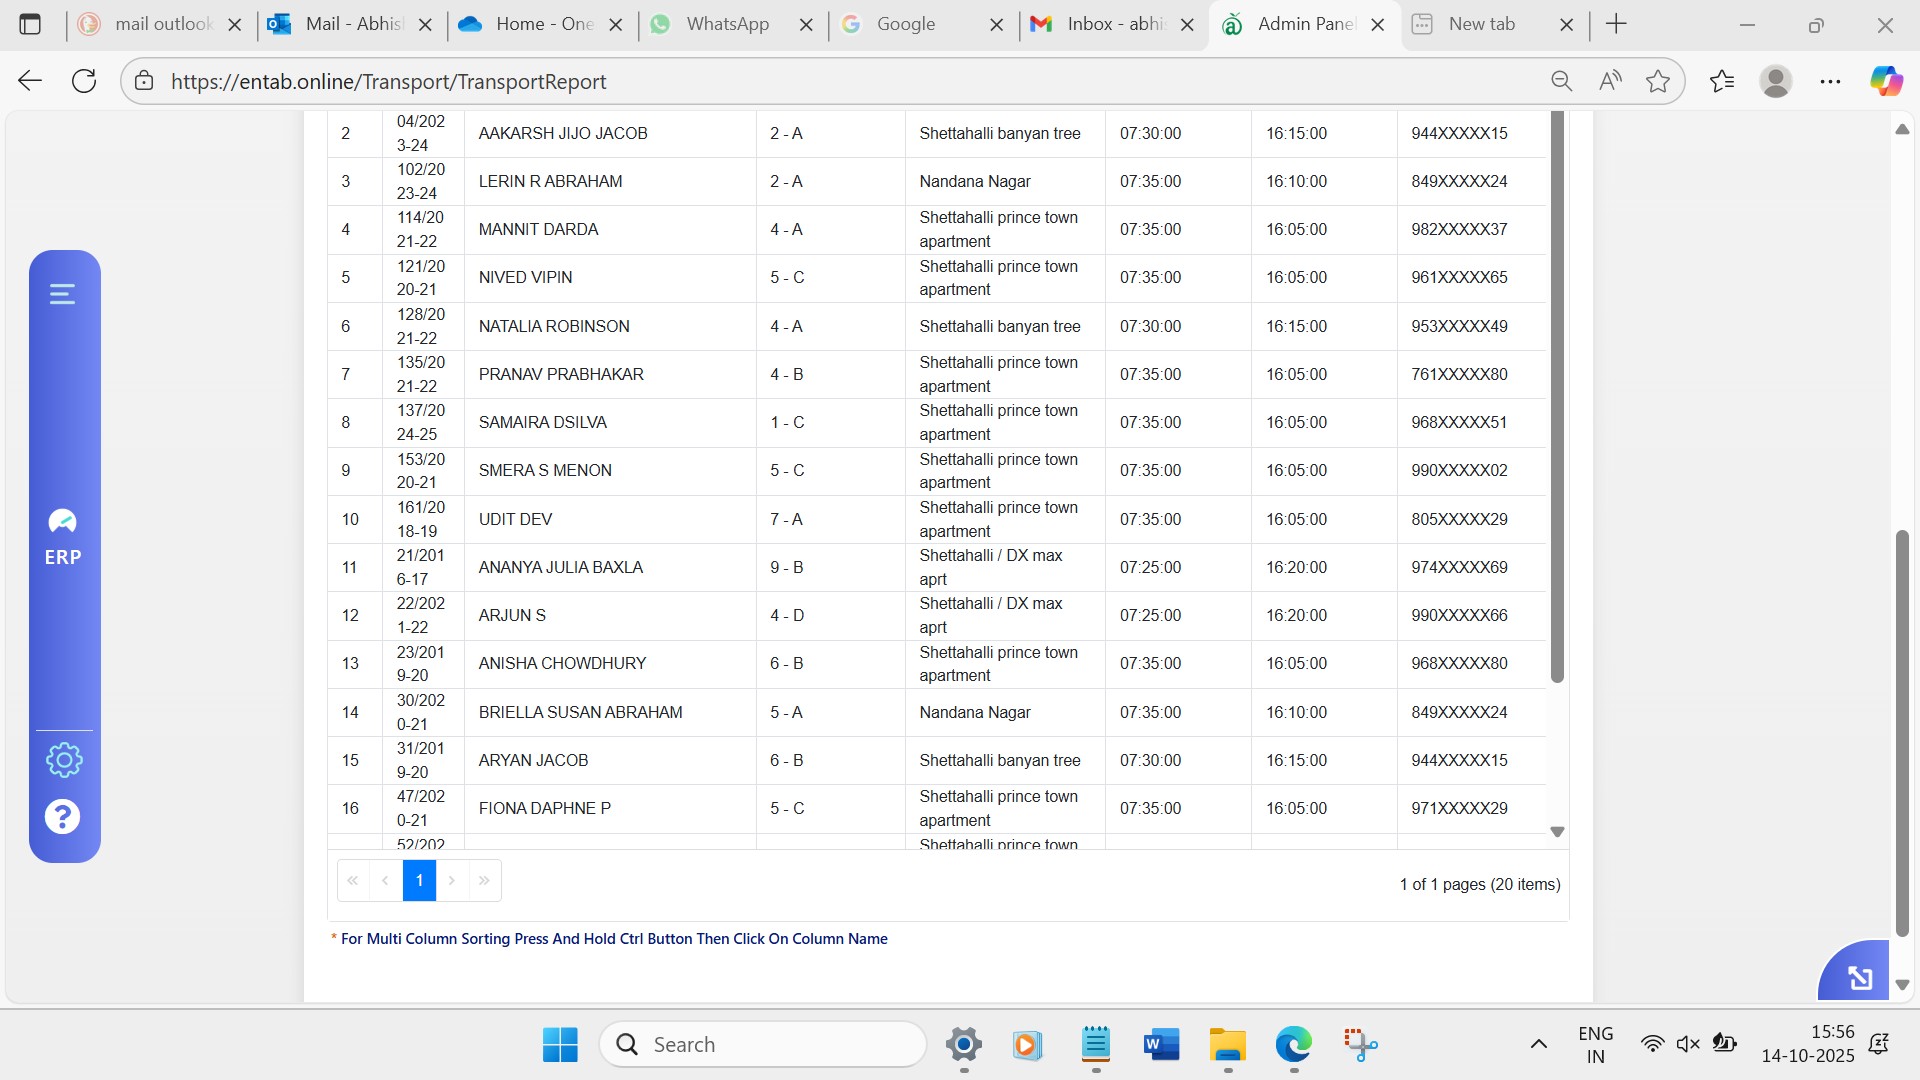Open the hamburger menu in blue sidebar
This screenshot has height=1080, width=1920.
tap(62, 294)
